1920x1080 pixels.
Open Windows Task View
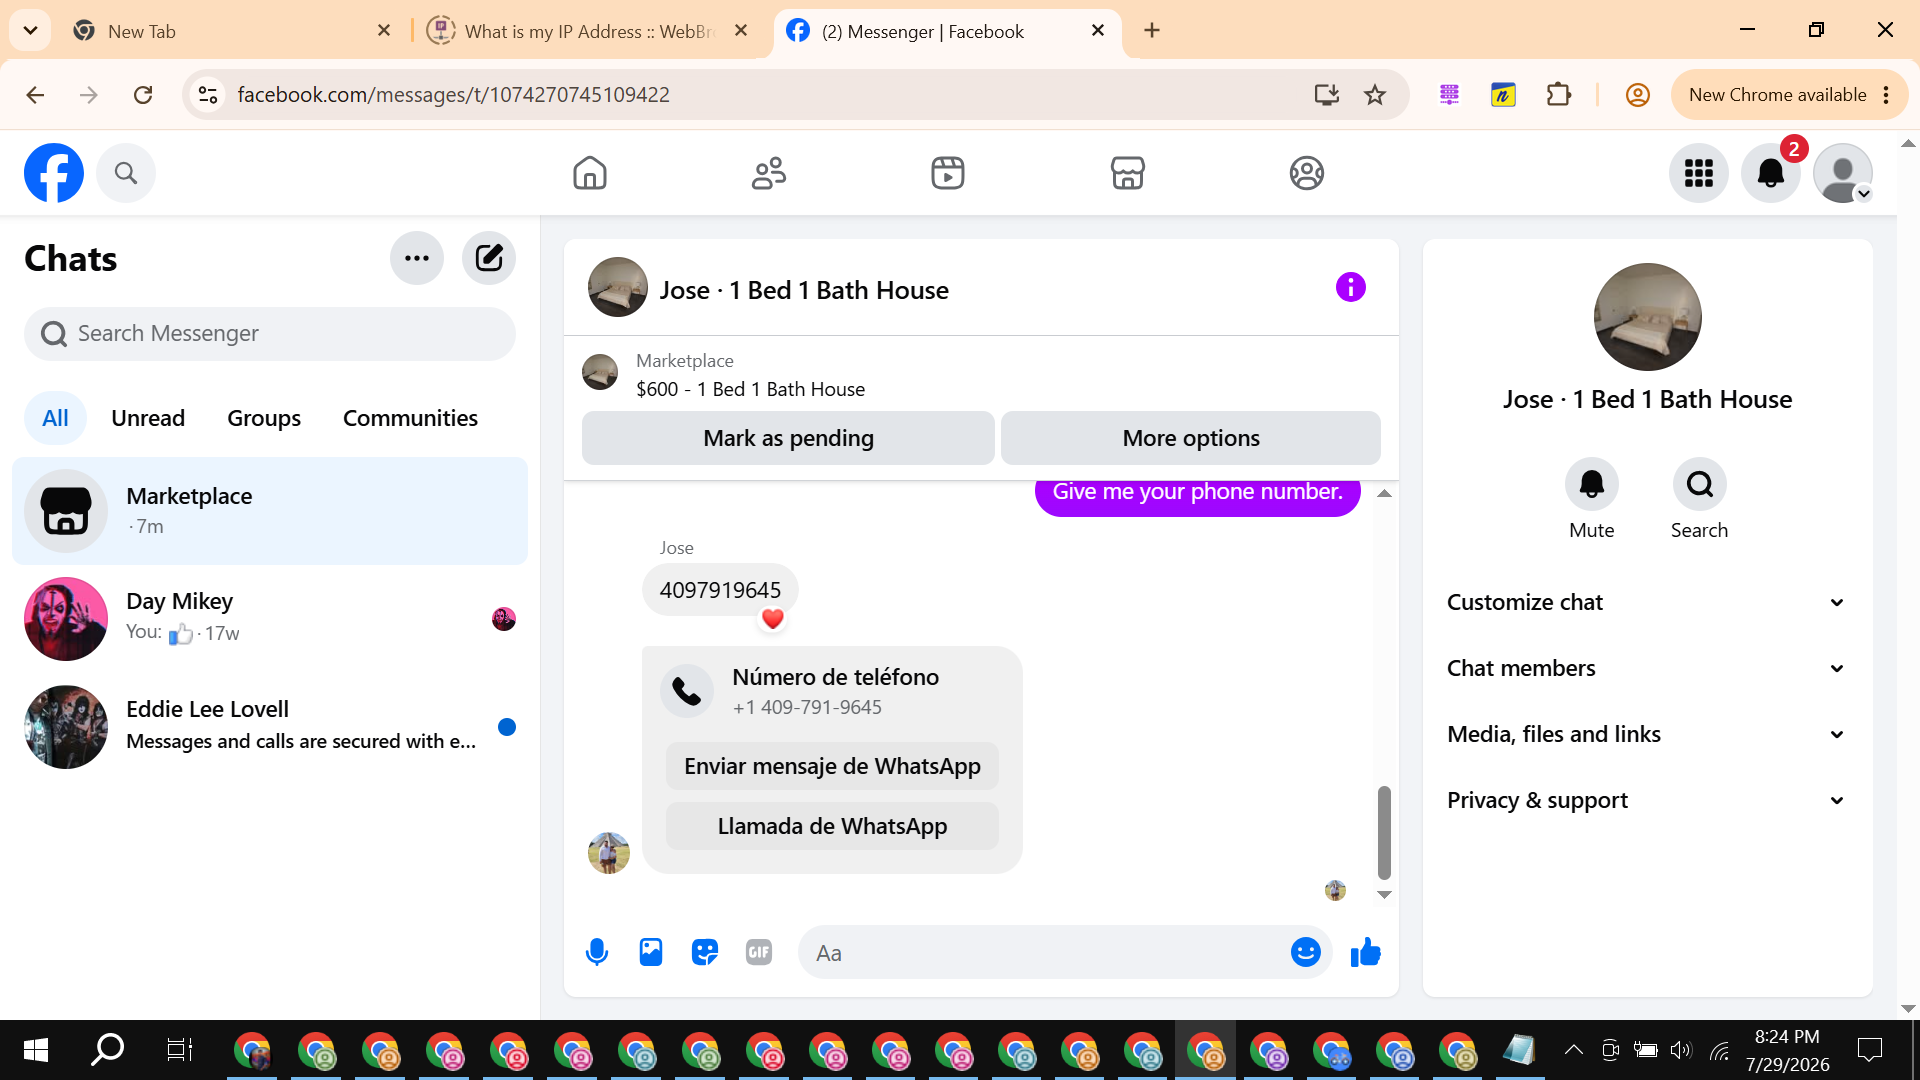(179, 1049)
